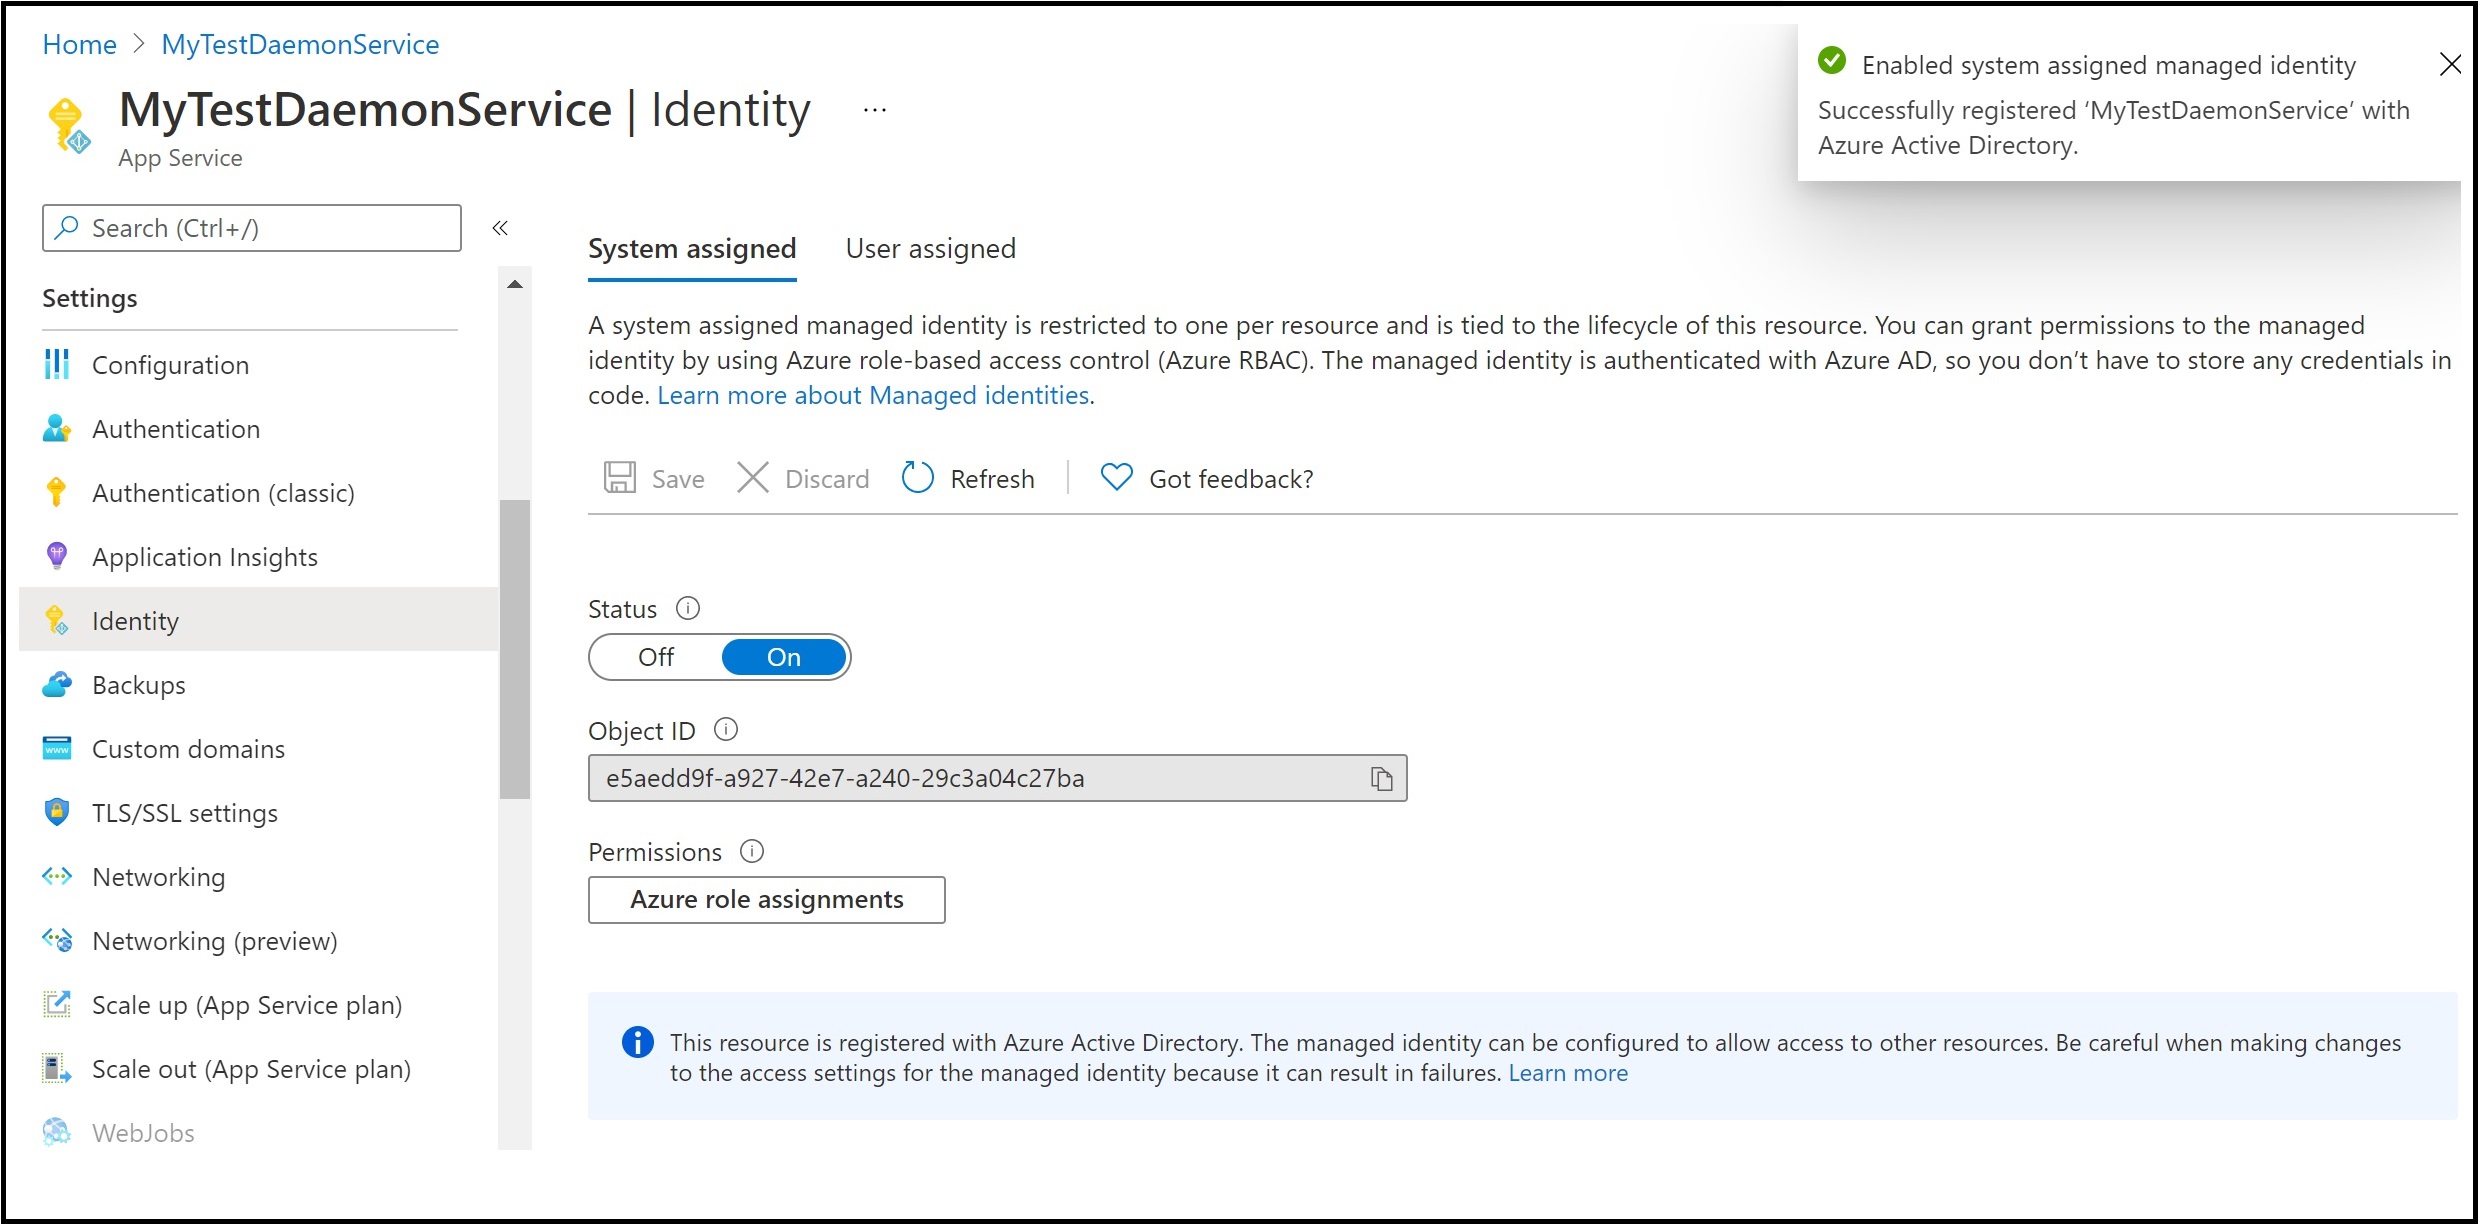
Task: Click the Authentication people icon
Action: coord(57,429)
